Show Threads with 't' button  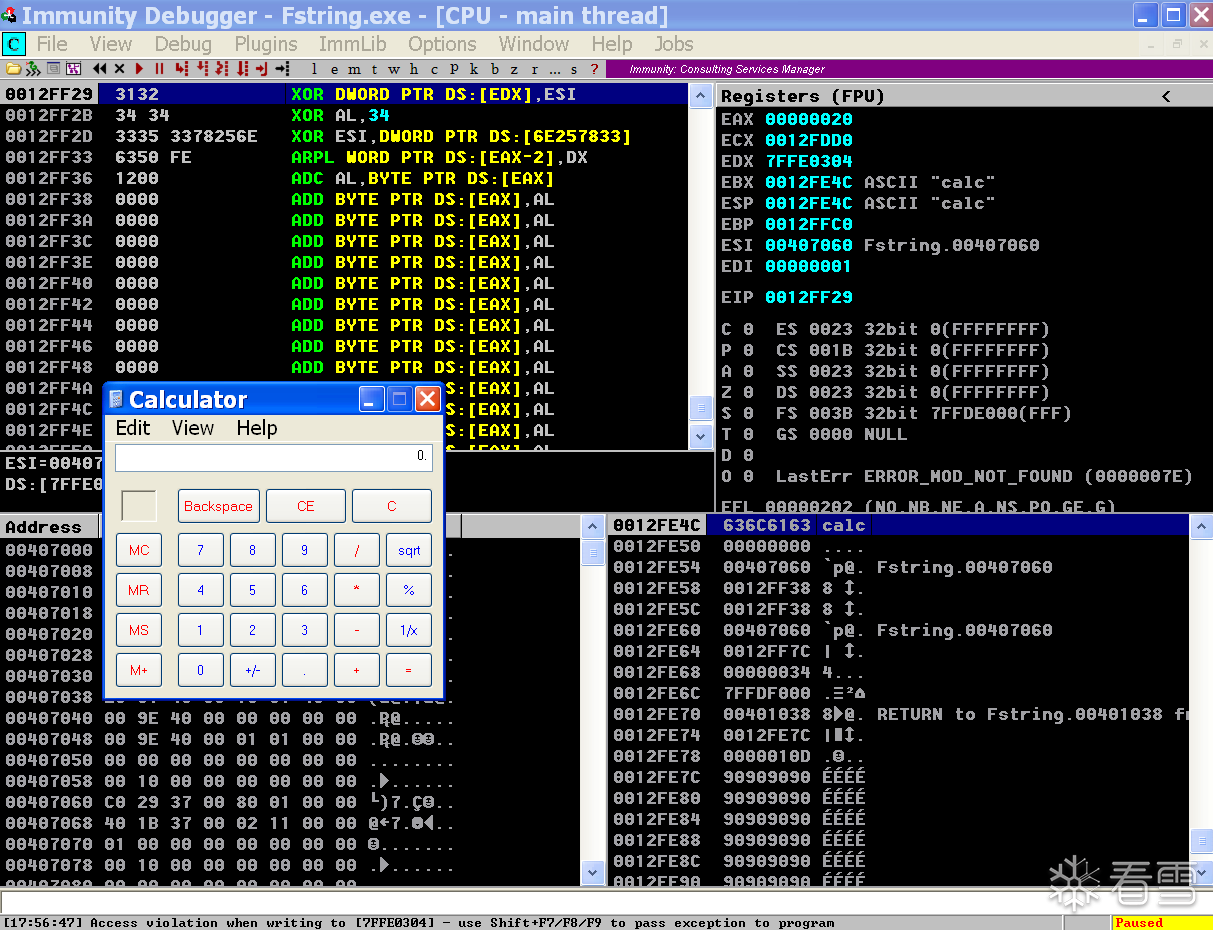point(374,69)
